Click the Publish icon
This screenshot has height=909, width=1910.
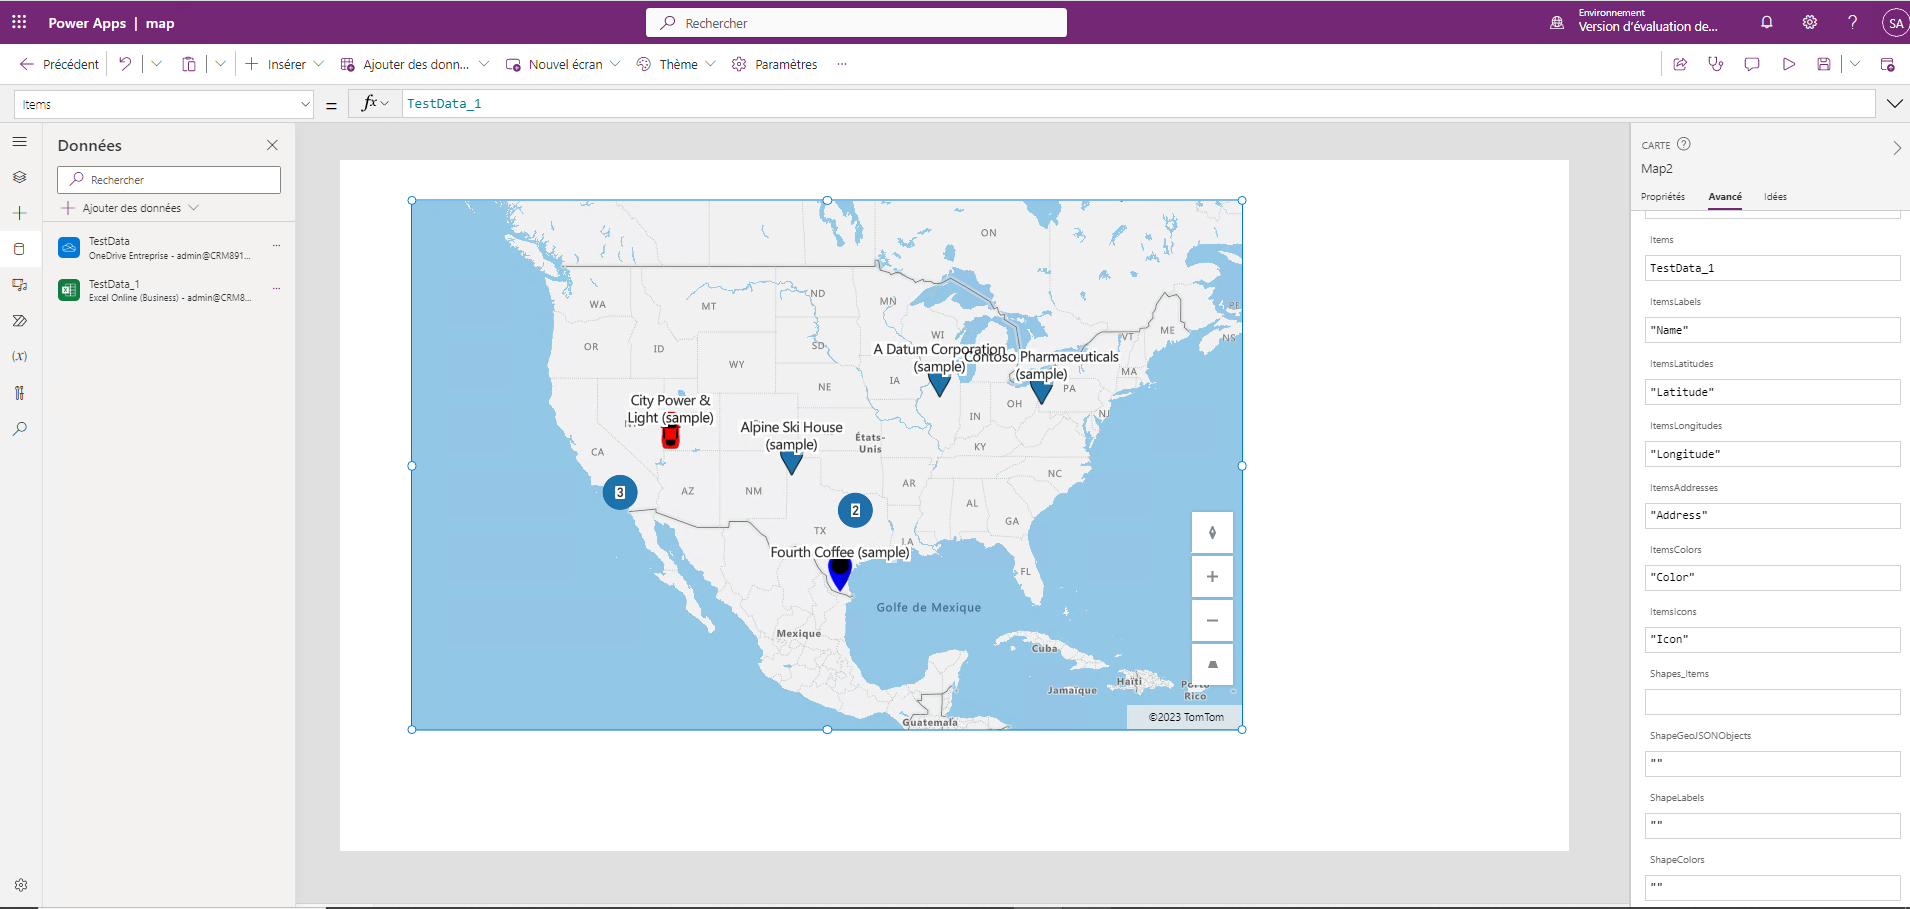1888,64
